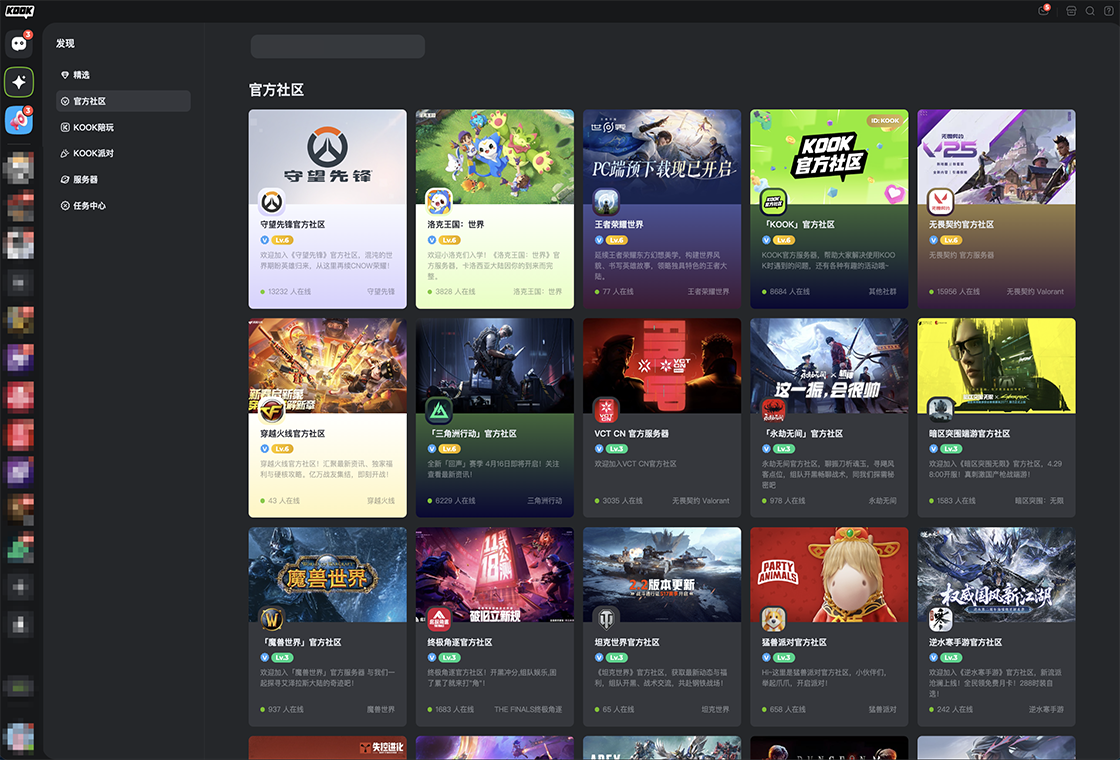The image size is (1120, 760).
Task: Click the CF avatar on 穿越火线 card
Action: coord(271,411)
